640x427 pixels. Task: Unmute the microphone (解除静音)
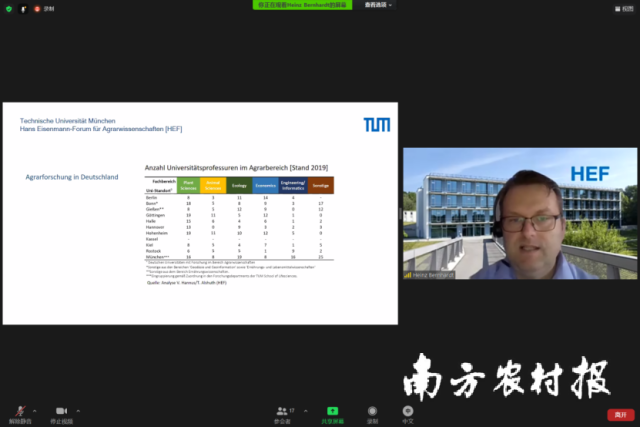(16, 412)
